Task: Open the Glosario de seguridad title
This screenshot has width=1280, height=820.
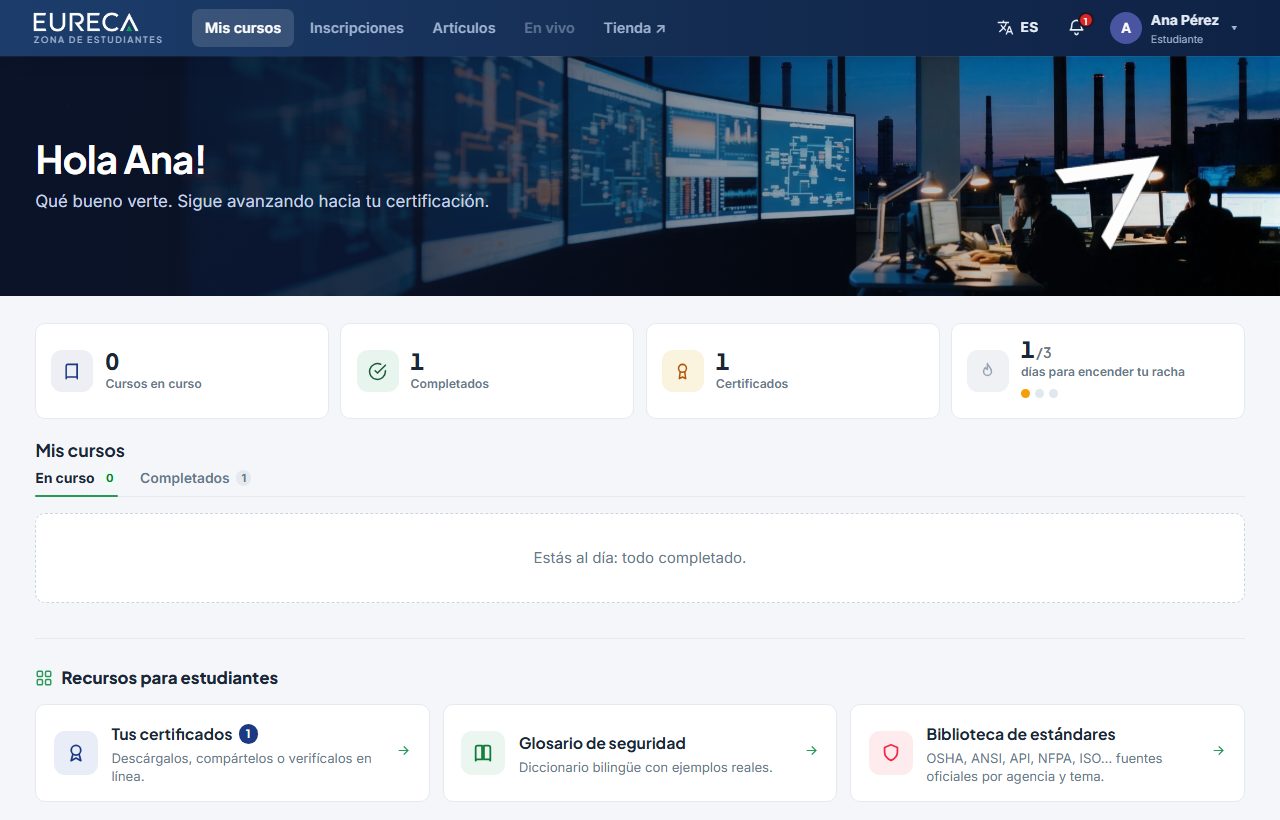Action: click(x=602, y=743)
